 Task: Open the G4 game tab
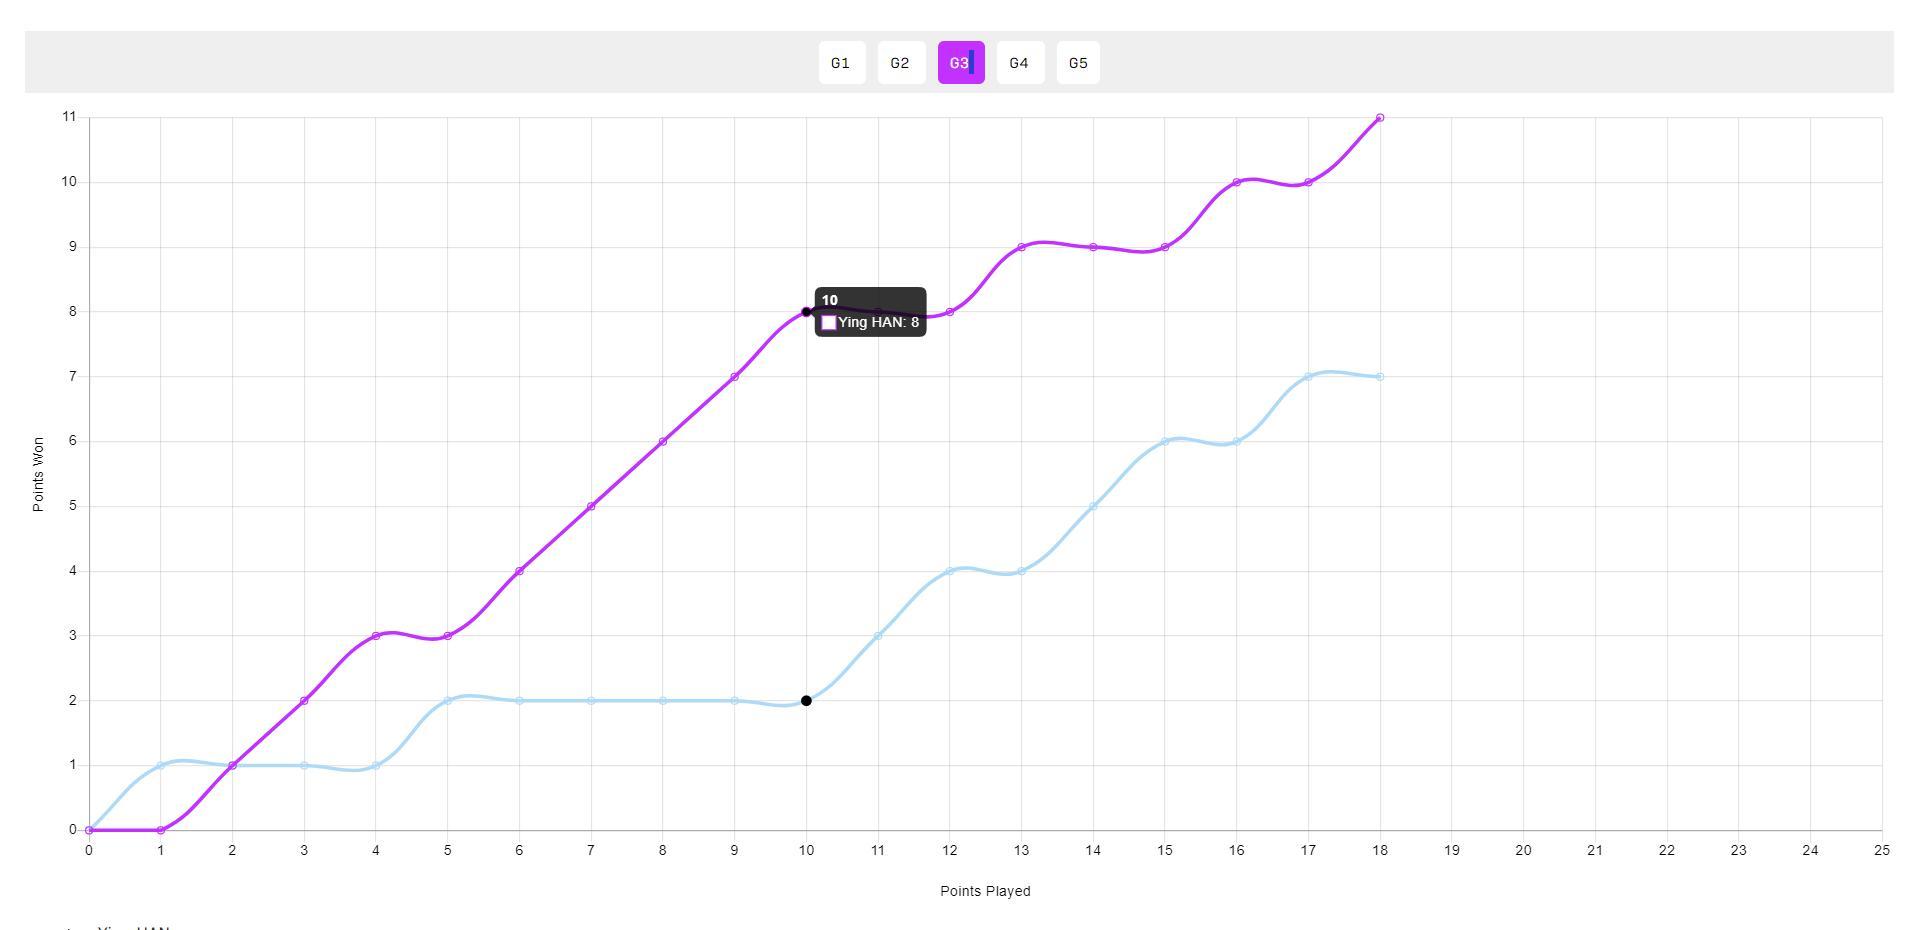[x=1019, y=63]
